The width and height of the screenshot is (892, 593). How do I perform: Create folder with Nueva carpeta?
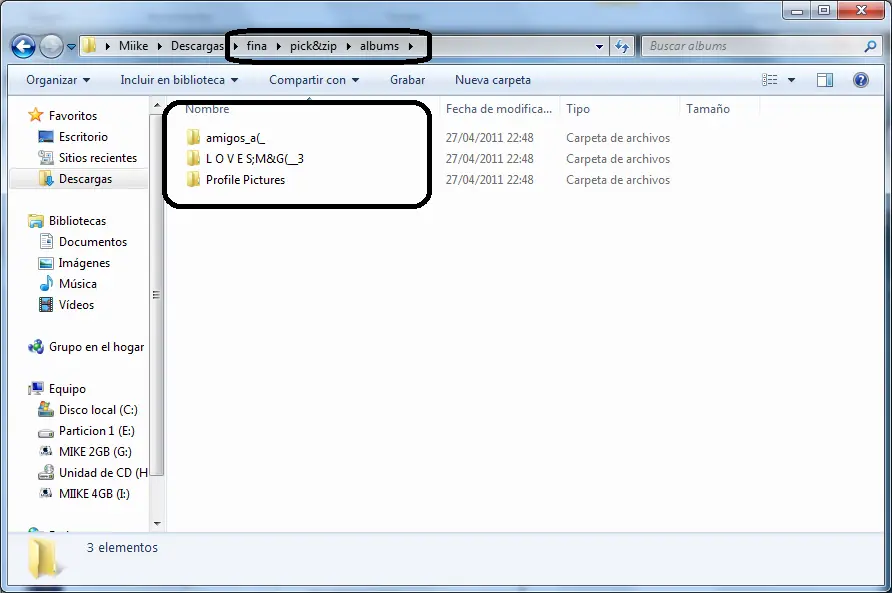(x=493, y=80)
